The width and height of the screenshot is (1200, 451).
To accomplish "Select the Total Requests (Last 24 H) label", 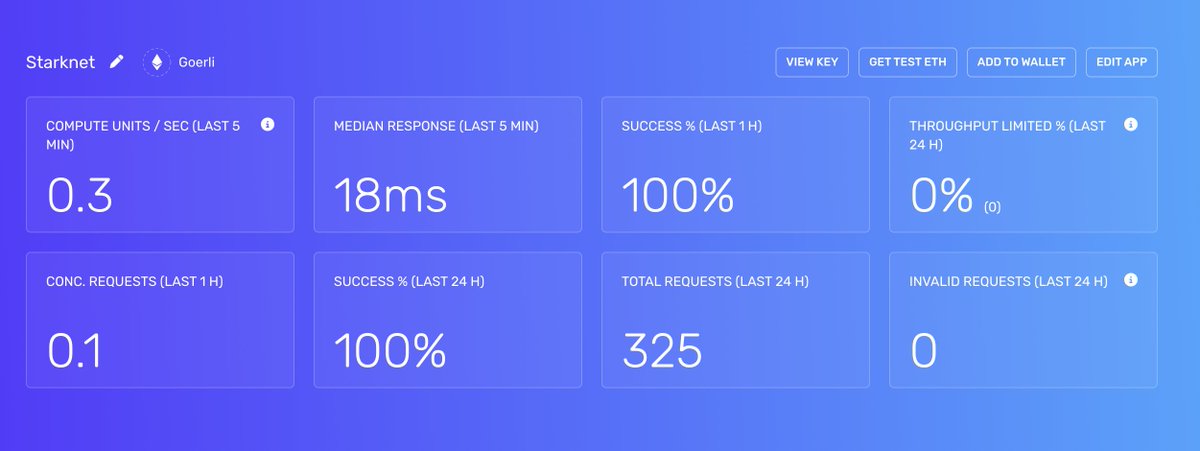I will (x=715, y=282).
